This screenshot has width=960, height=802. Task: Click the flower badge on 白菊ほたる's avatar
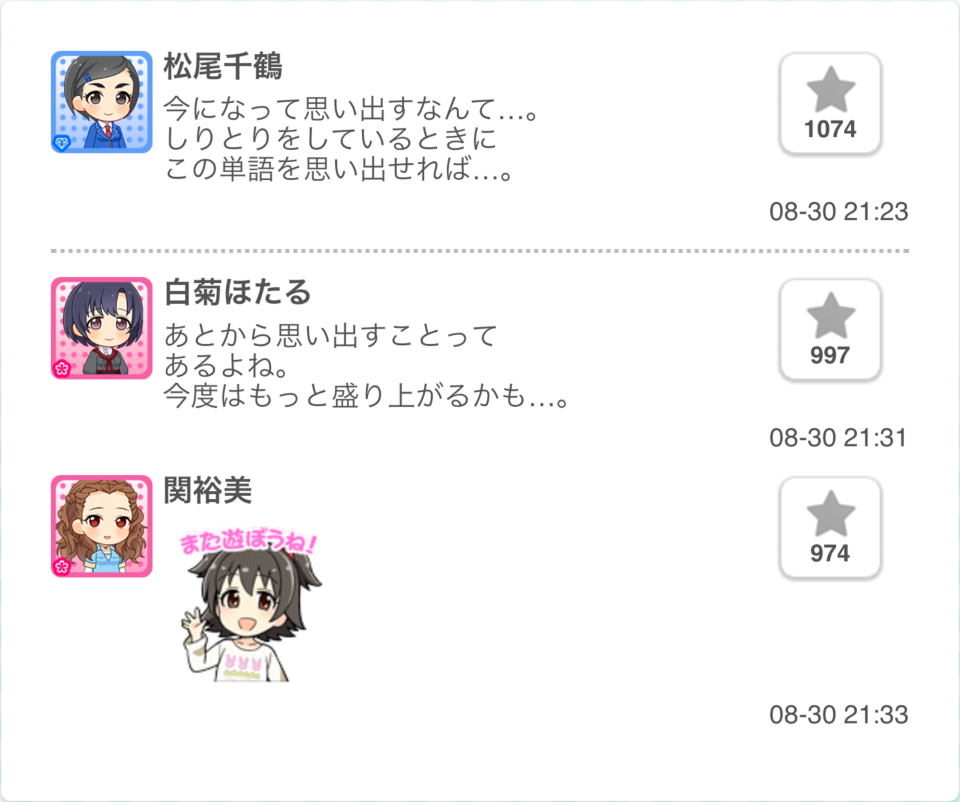coord(62,369)
